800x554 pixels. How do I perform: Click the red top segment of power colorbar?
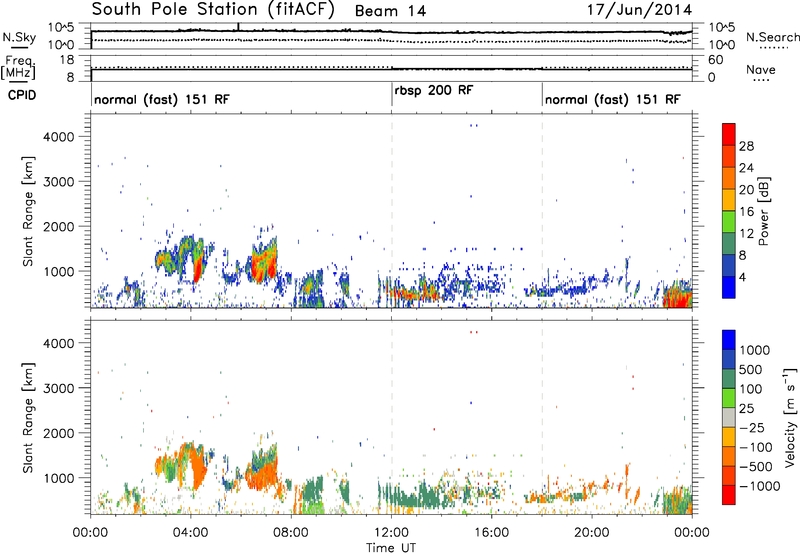pyautogui.click(x=729, y=135)
